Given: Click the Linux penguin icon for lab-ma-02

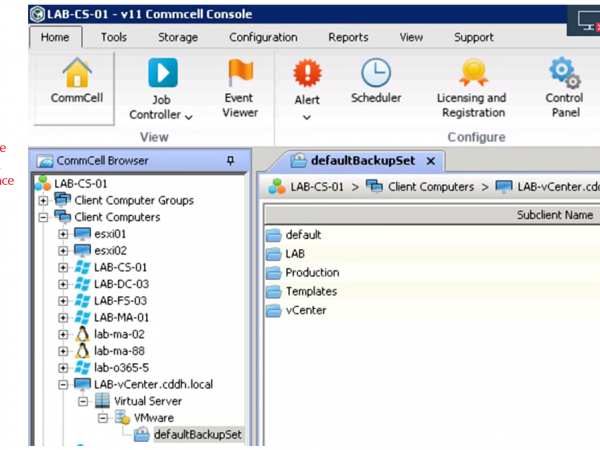Looking at the screenshot, I should [x=82, y=334].
